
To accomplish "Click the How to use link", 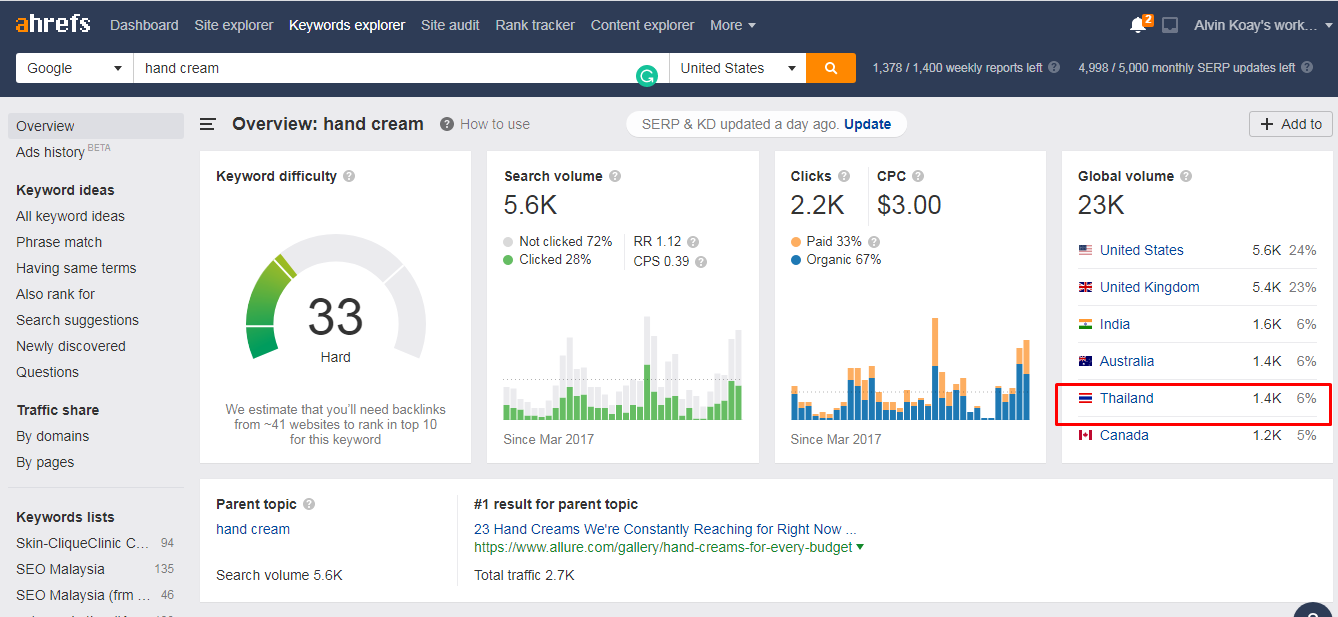I will (x=495, y=124).
